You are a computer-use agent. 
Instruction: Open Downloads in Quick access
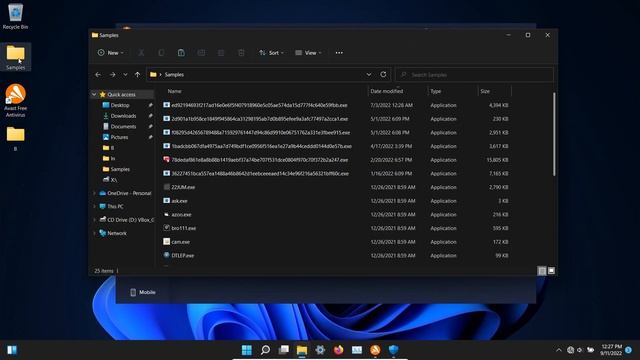(123, 116)
